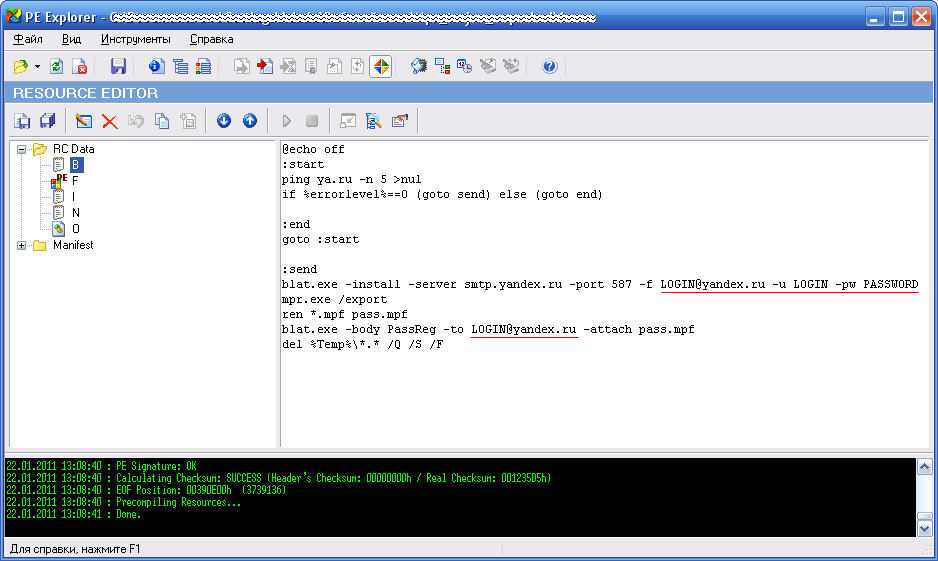Open the Time Date Stamp Adjuster icon
938x561 pixels.
pyautogui.click(x=465, y=66)
